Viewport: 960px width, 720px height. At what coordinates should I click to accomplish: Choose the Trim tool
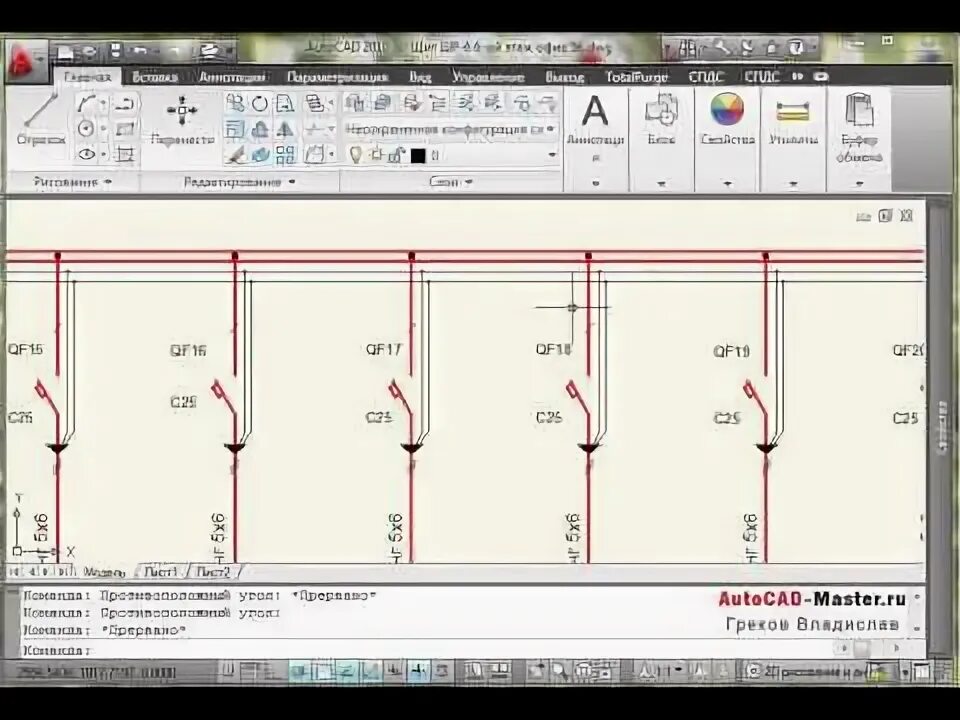(315, 129)
